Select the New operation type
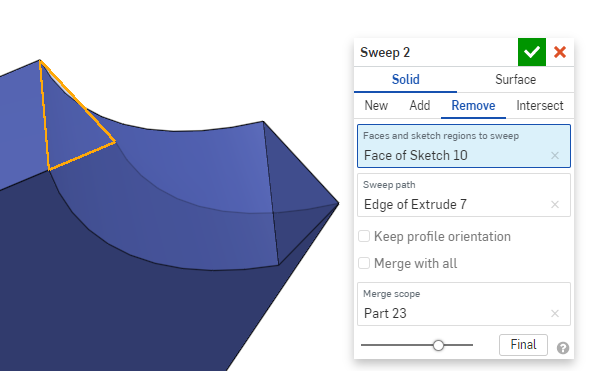605x371 pixels. (x=376, y=105)
